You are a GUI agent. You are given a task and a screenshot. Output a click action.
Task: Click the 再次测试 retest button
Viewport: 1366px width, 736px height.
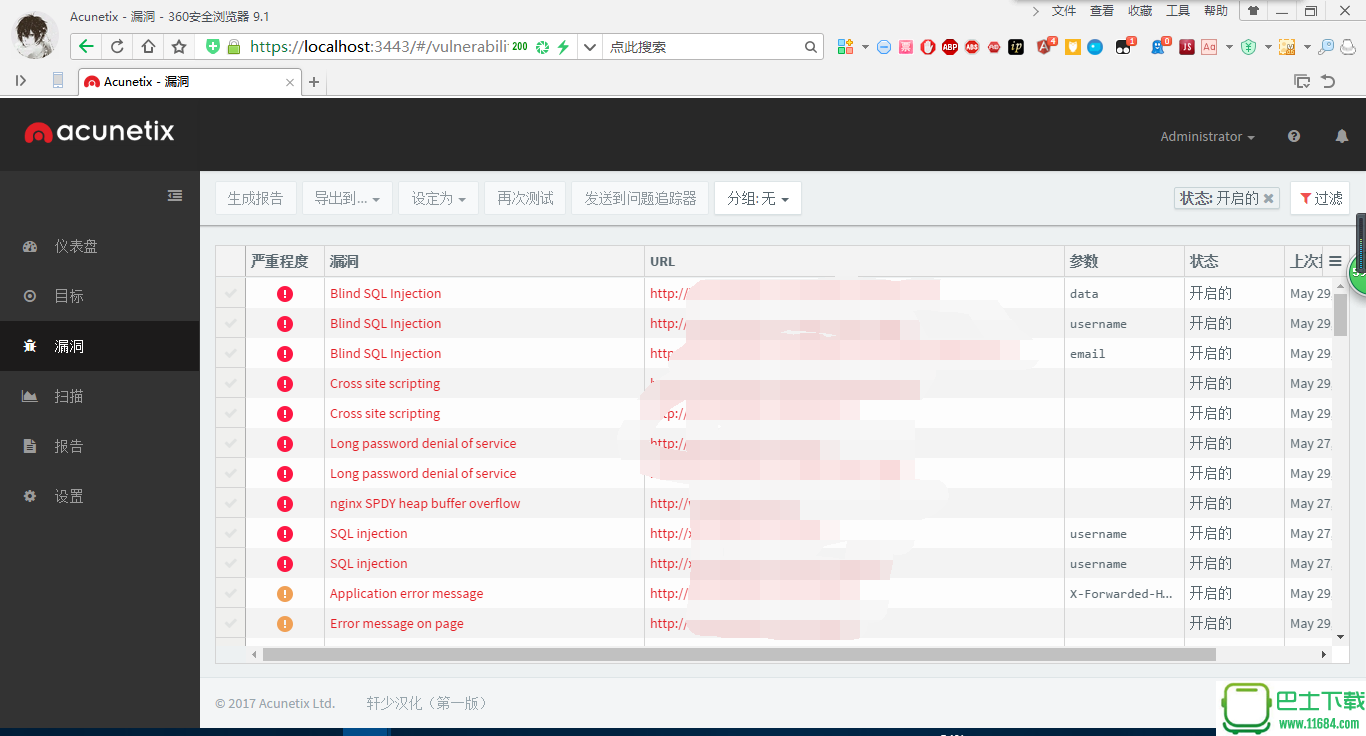[x=526, y=198]
